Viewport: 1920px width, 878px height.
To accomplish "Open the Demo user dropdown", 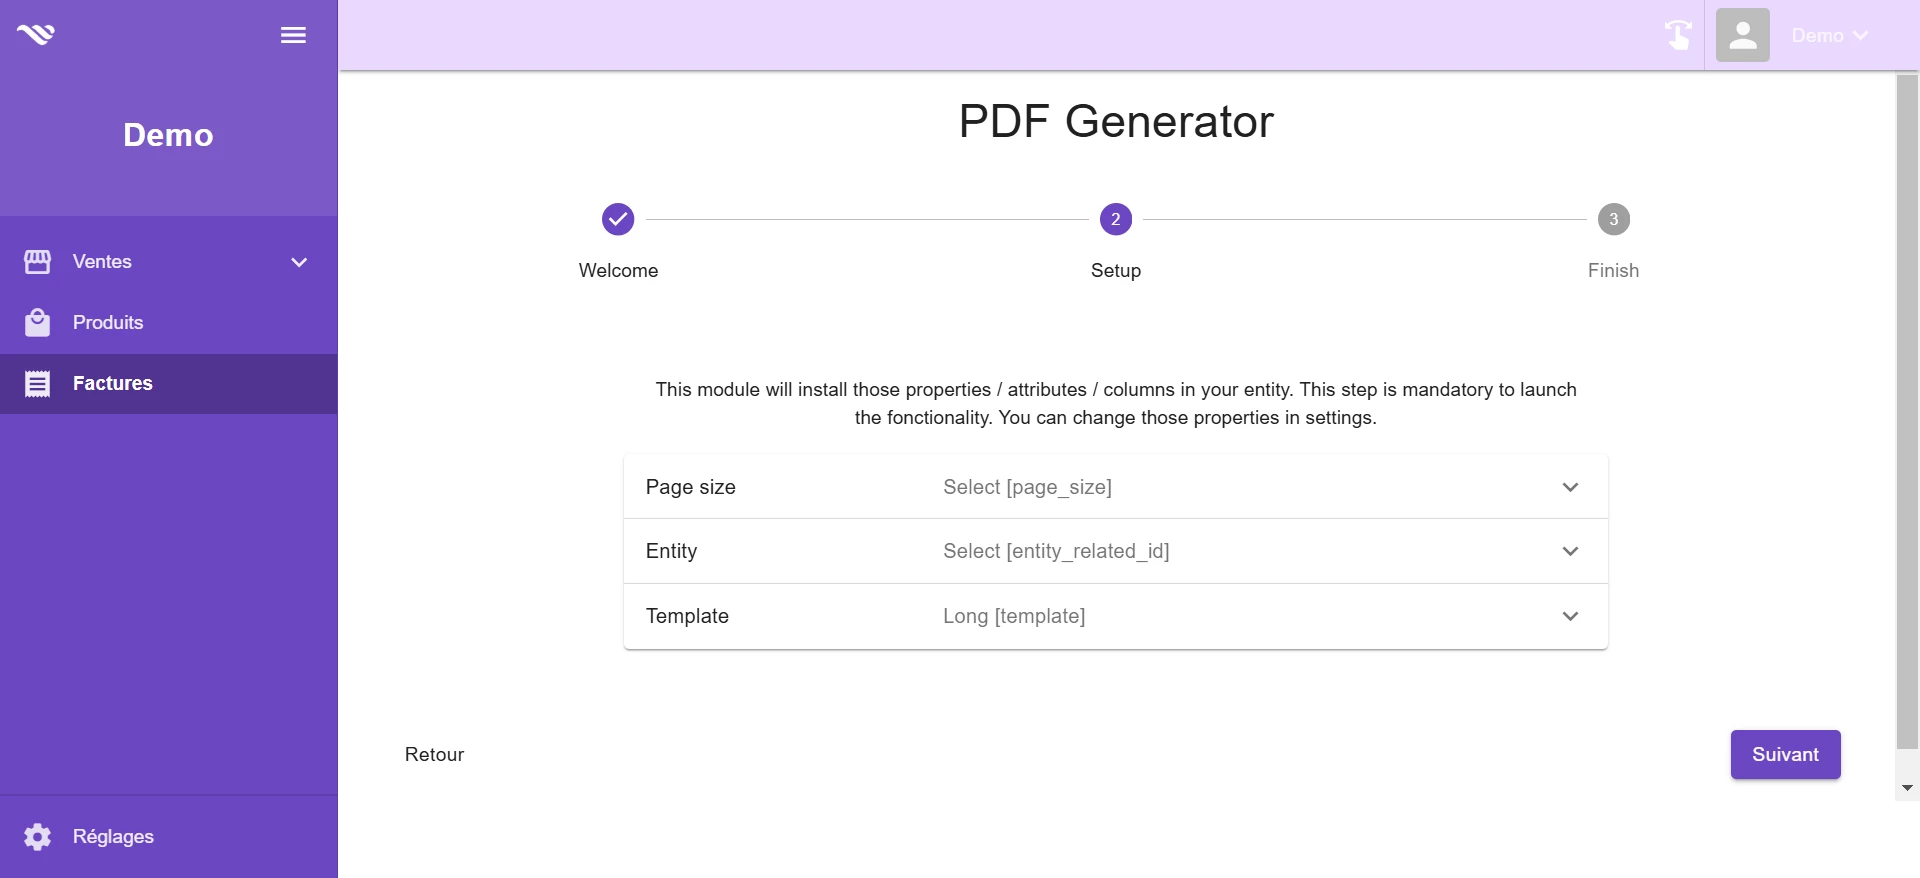I will 1829,35.
